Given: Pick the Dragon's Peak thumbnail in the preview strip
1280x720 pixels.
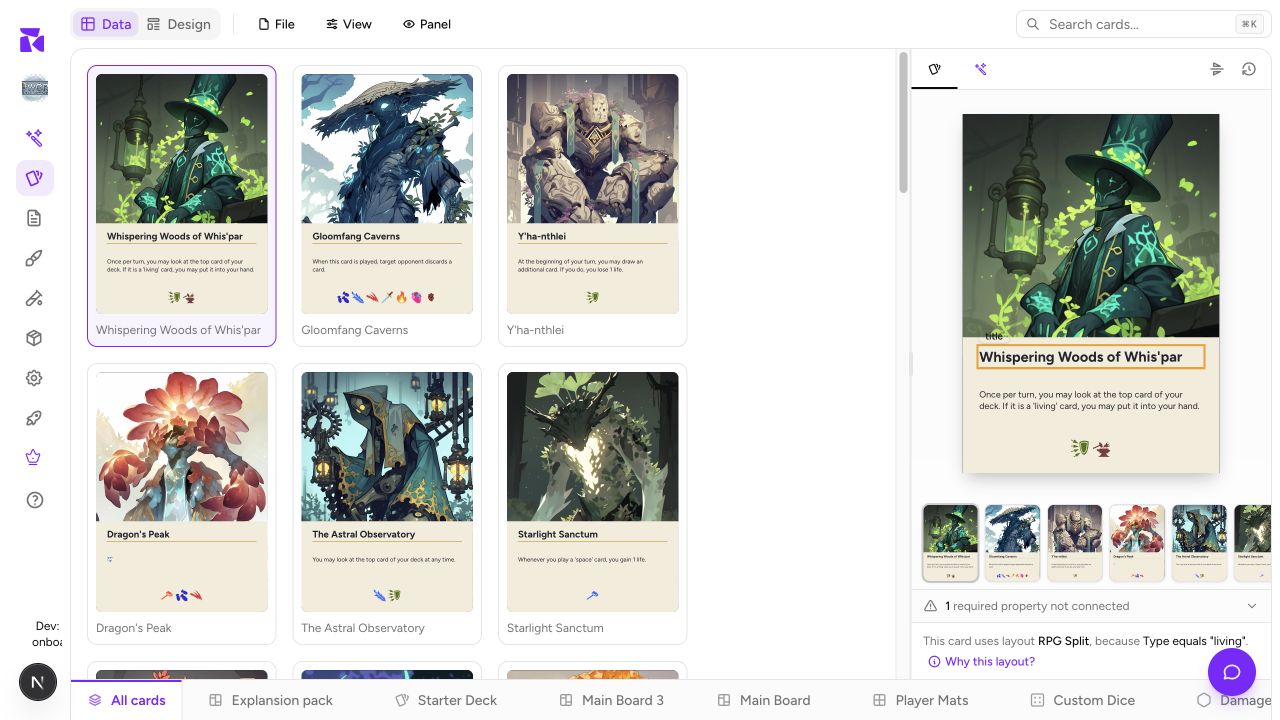Looking at the screenshot, I should 1137,543.
